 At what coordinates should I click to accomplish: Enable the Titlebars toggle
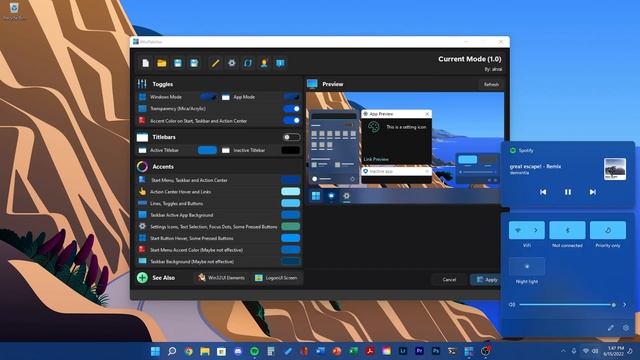(291, 137)
